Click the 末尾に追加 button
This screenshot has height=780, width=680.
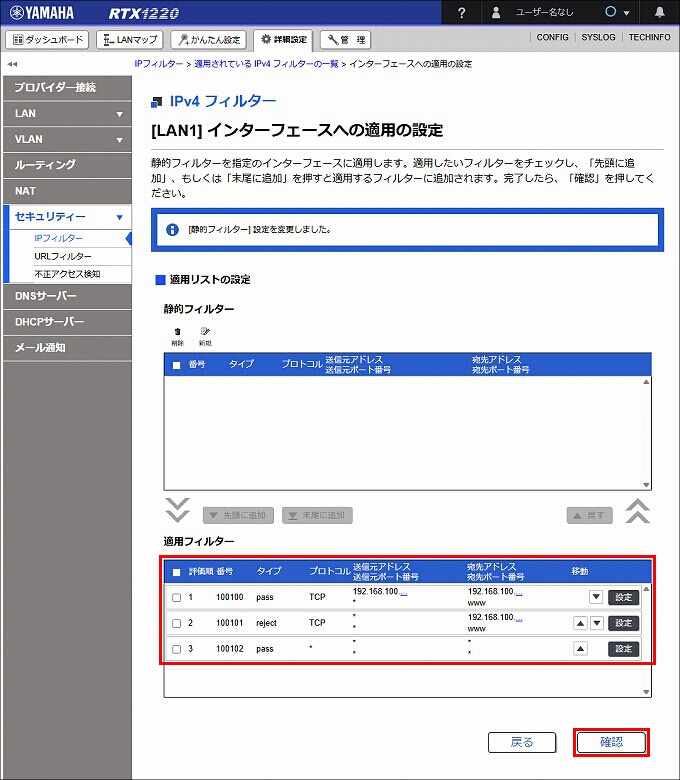pos(317,515)
